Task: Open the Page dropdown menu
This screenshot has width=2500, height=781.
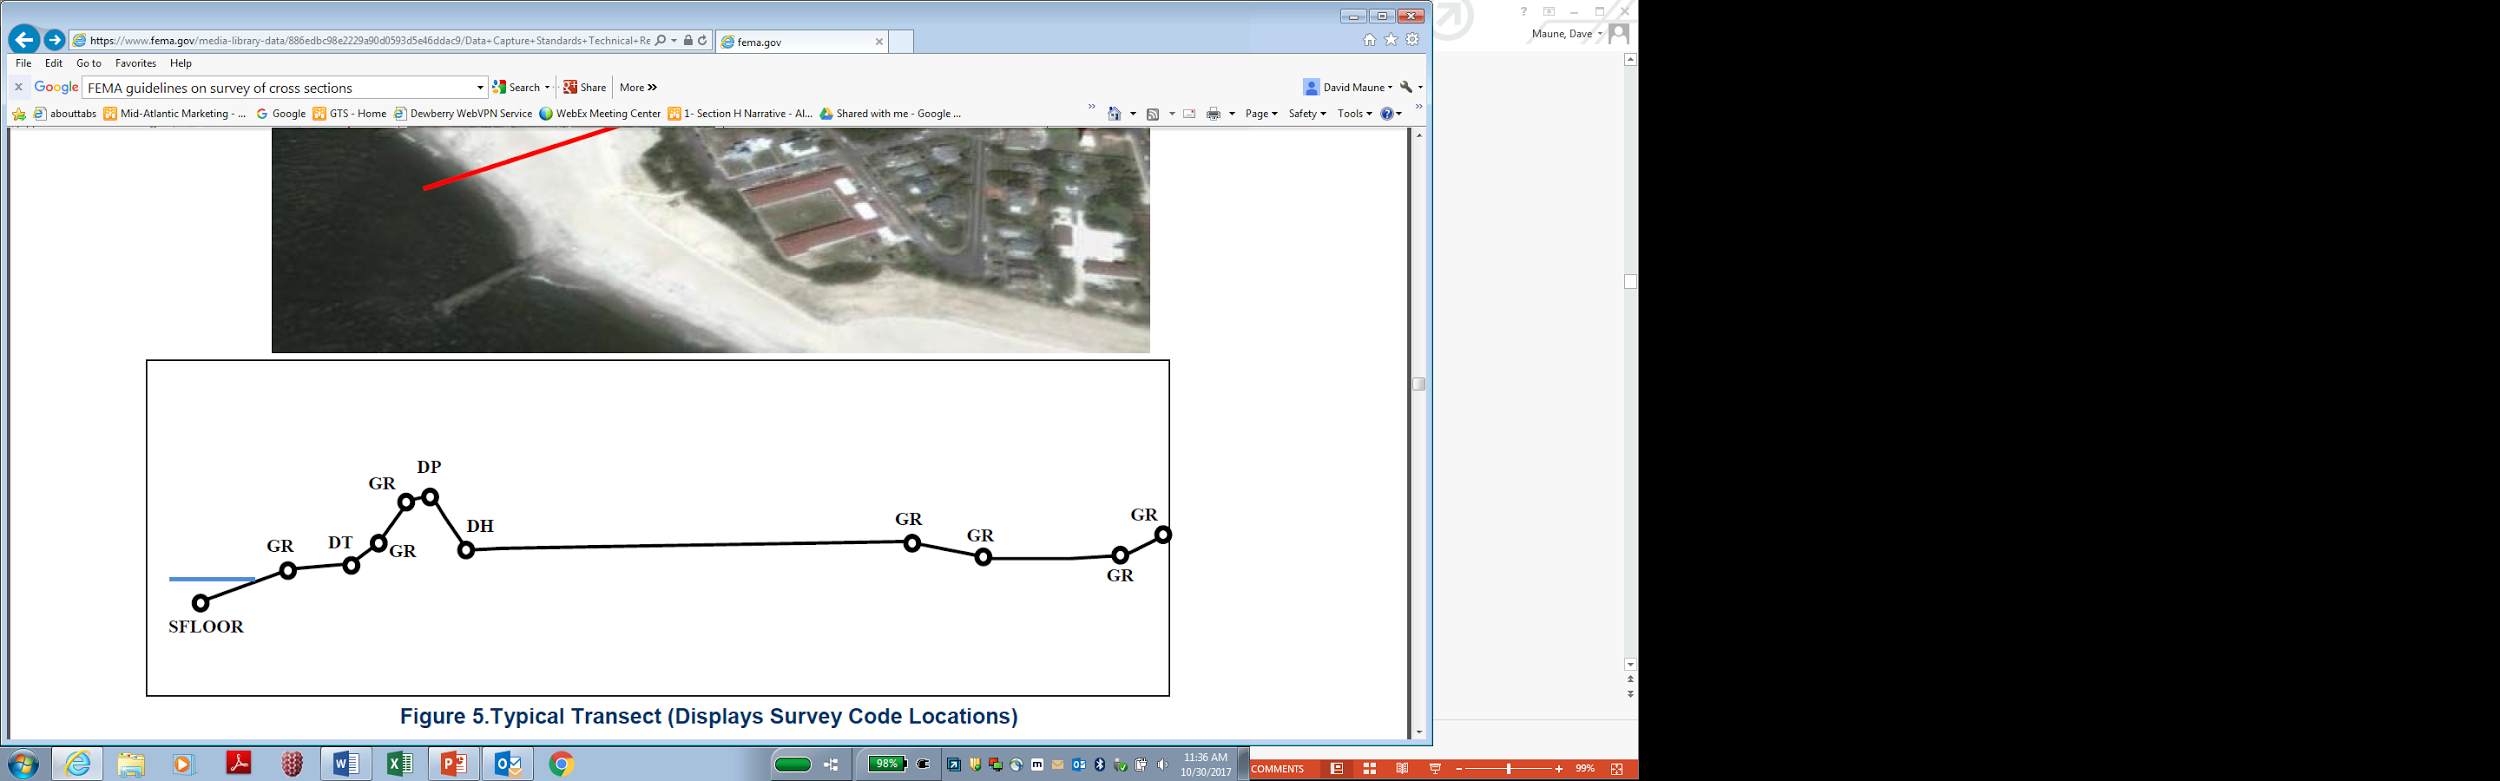Action: click(x=1261, y=114)
